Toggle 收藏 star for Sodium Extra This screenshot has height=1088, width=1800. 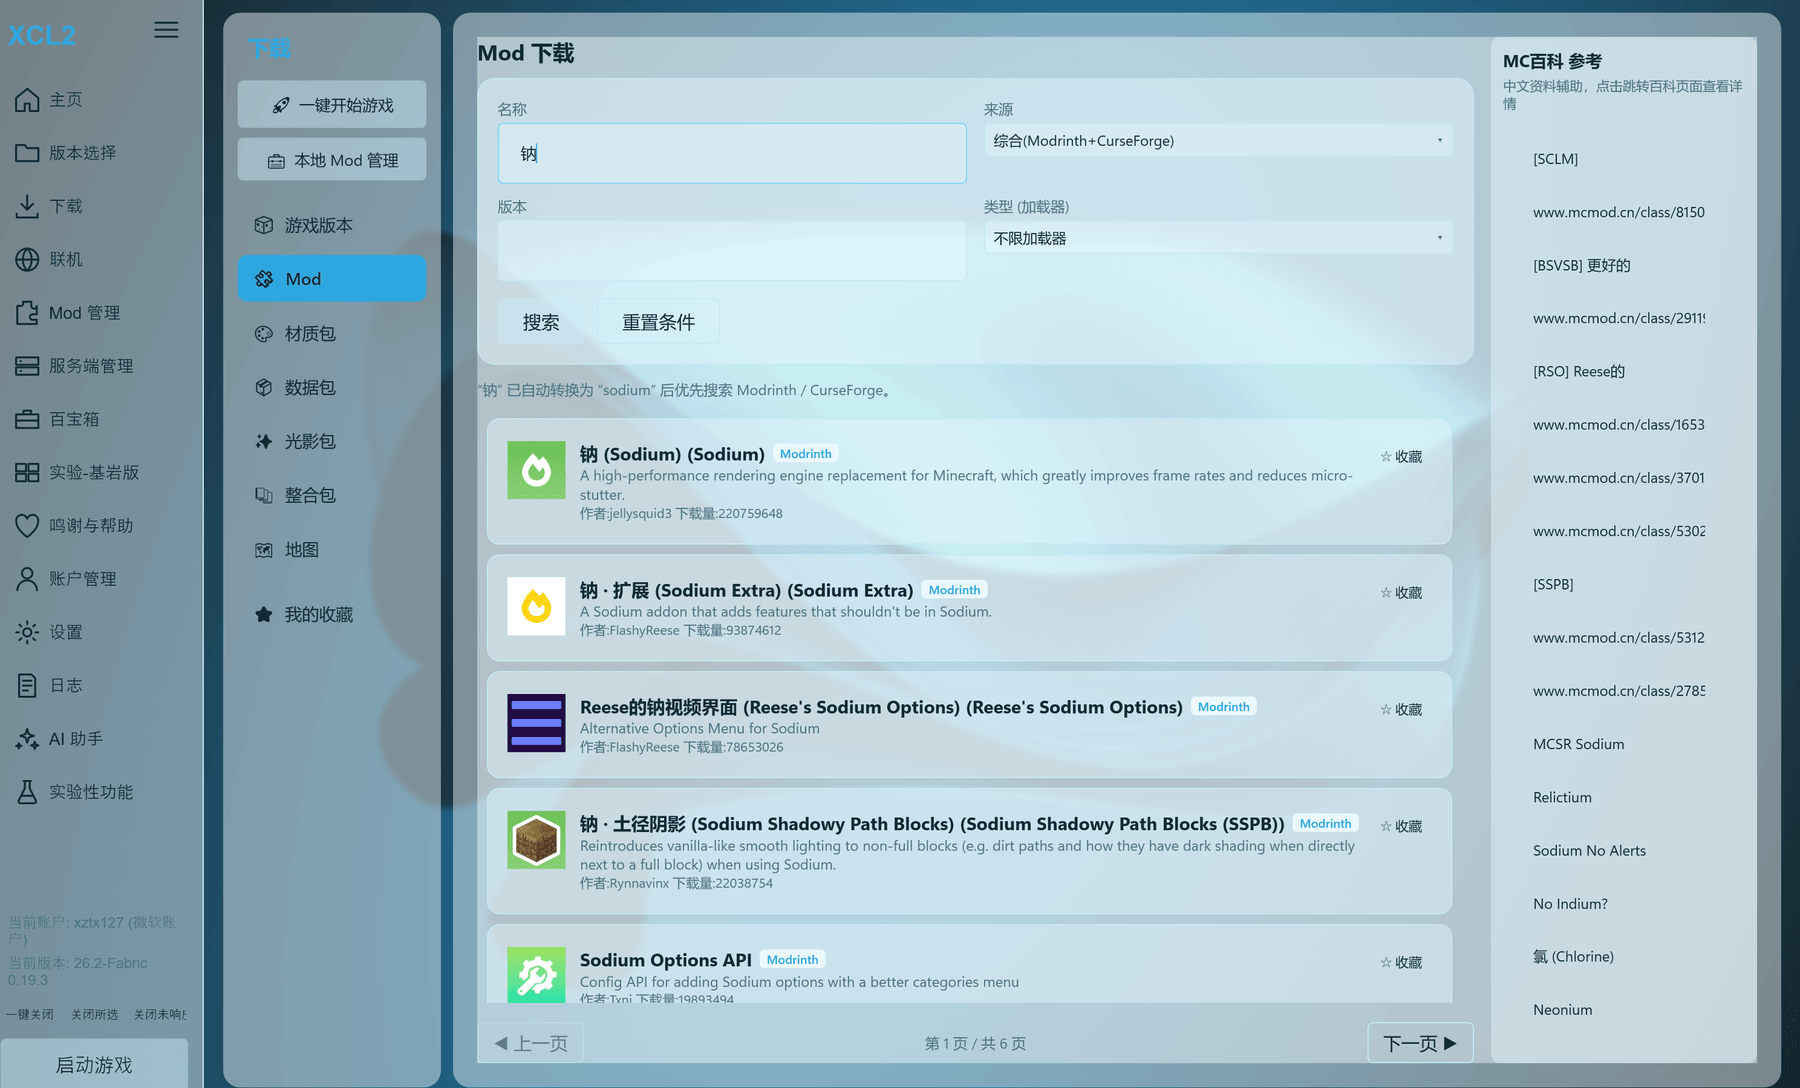[1401, 593]
